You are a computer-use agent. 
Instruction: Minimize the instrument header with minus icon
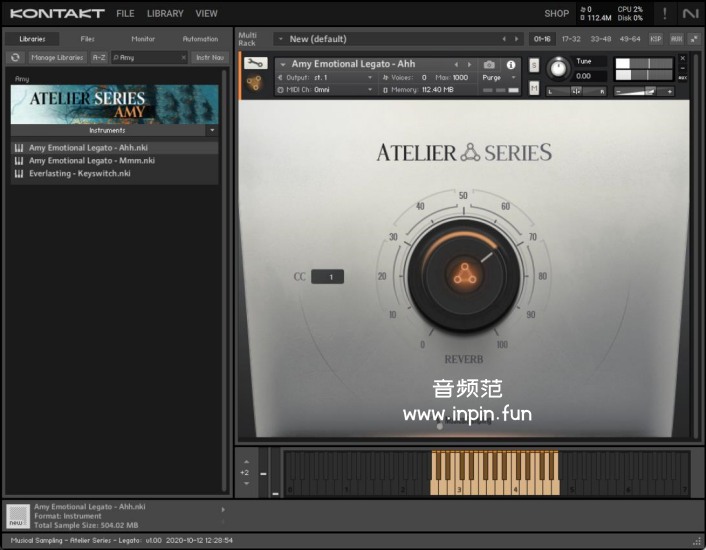pos(683,68)
